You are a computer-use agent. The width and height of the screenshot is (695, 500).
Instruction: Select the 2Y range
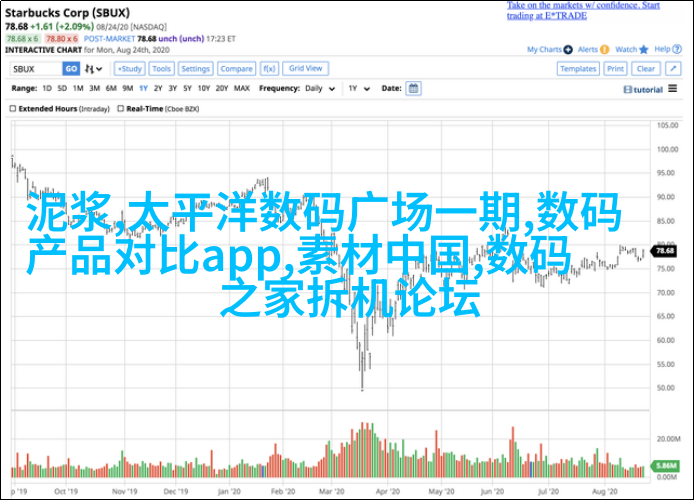158,89
